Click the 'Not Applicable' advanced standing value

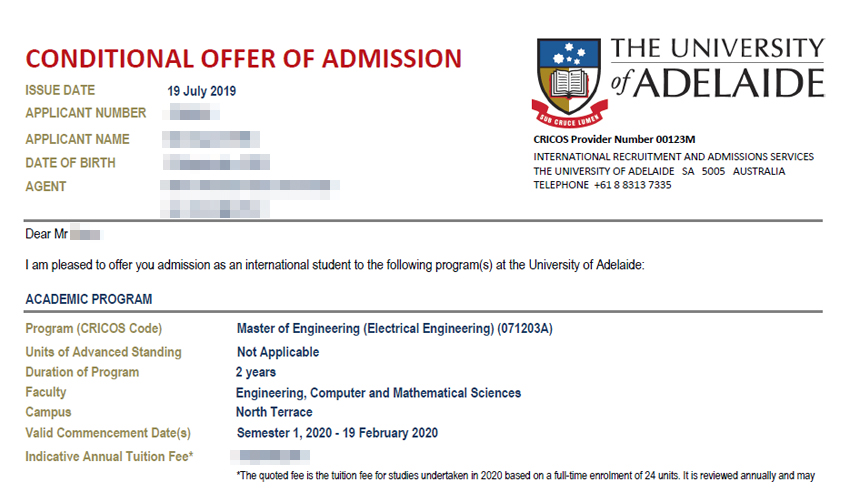[x=278, y=352]
